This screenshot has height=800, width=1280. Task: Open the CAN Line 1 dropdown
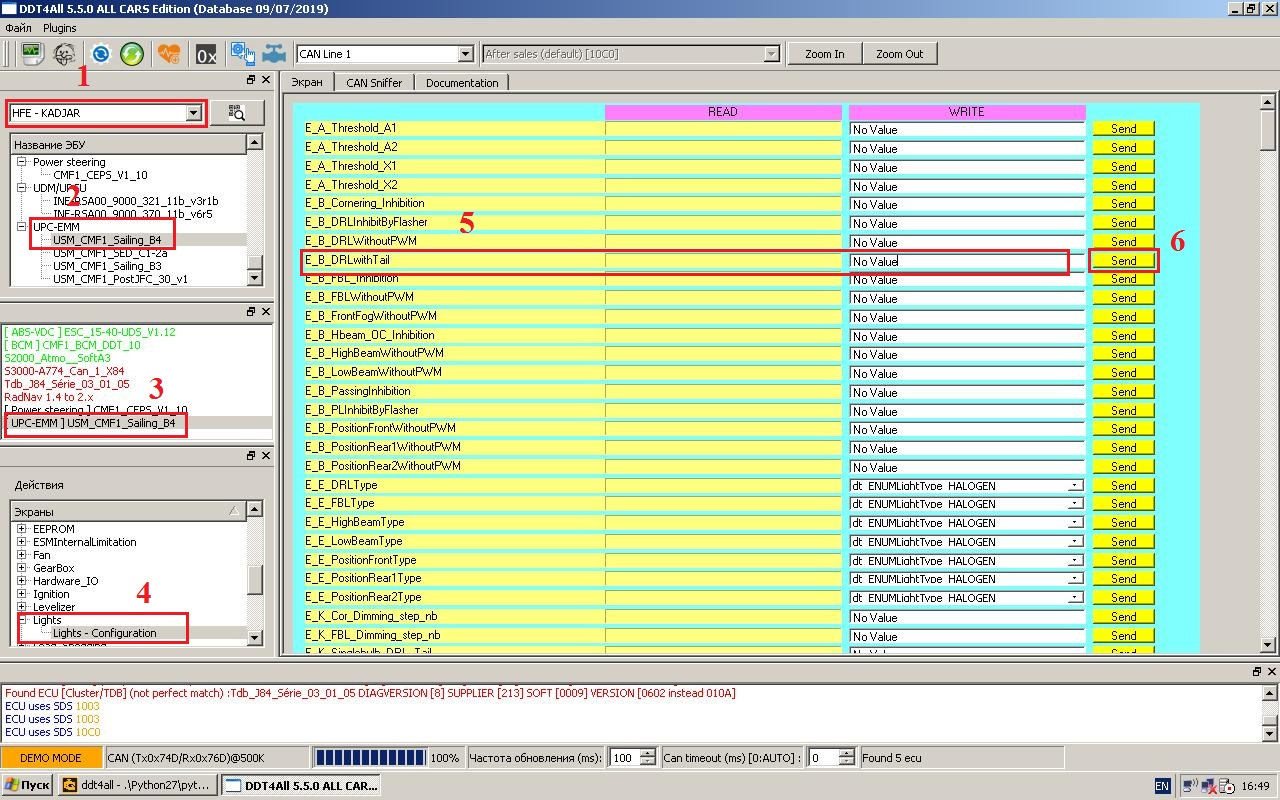tap(465, 54)
